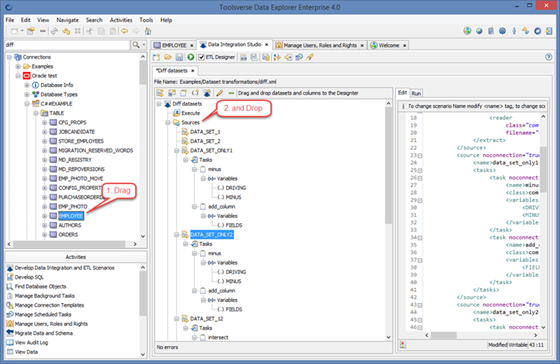560x364 pixels.
Task: Click the pencil edit icon in designer toolbar
Action: (x=219, y=93)
